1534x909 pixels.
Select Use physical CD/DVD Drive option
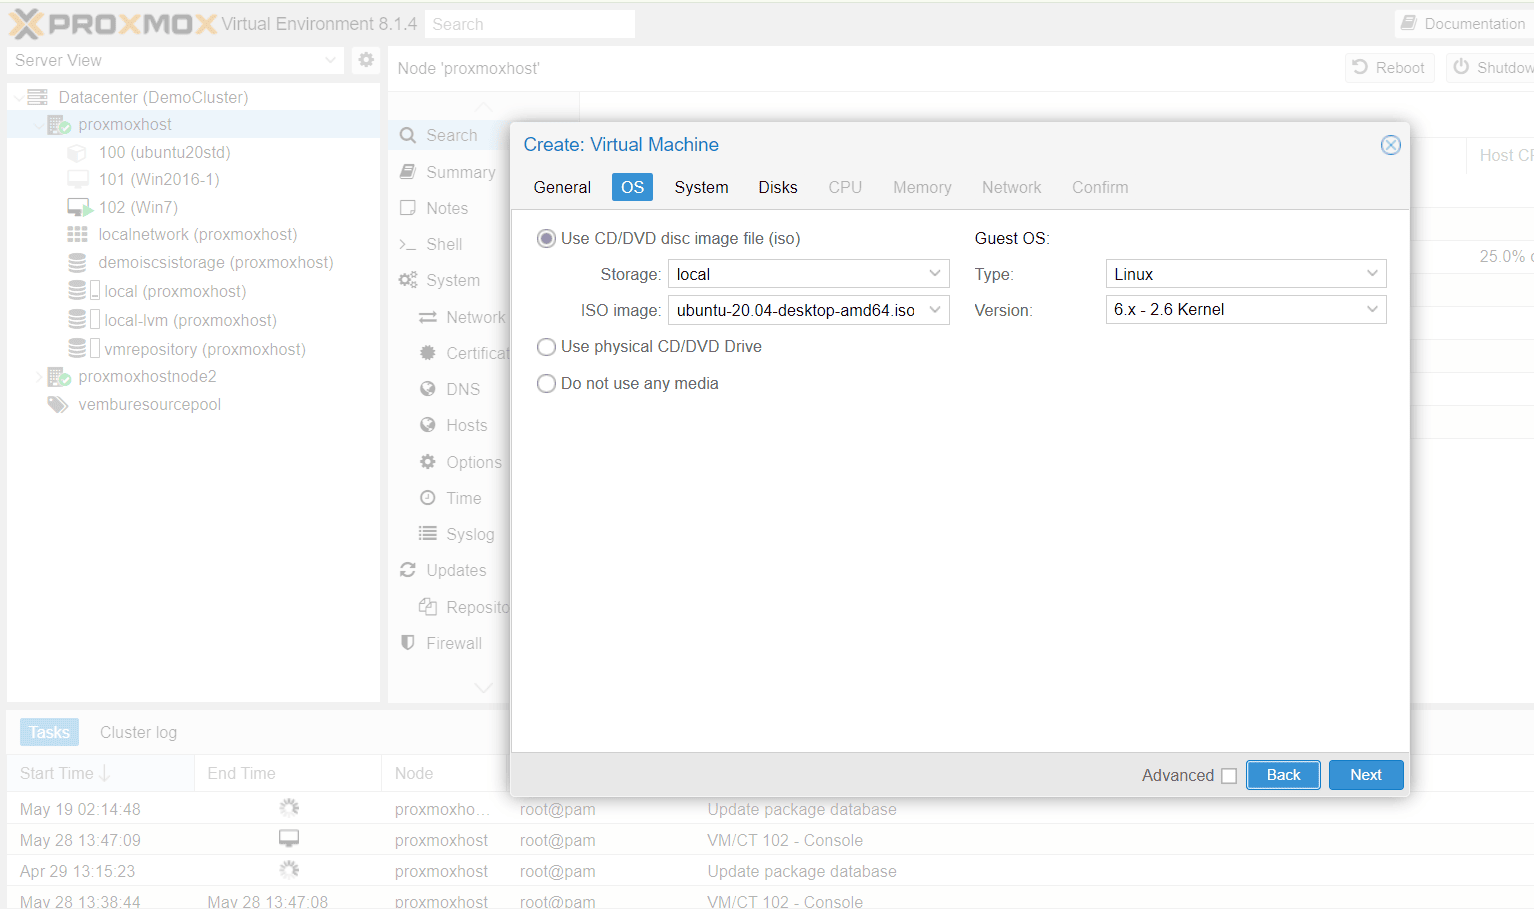(x=546, y=346)
